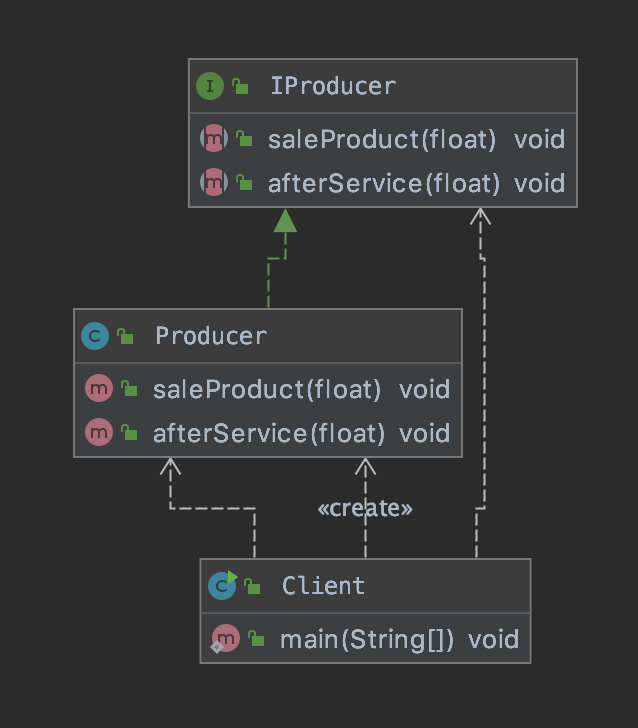Click the static method icon beside main
Viewport: 638px width, 728px height.
[225, 639]
